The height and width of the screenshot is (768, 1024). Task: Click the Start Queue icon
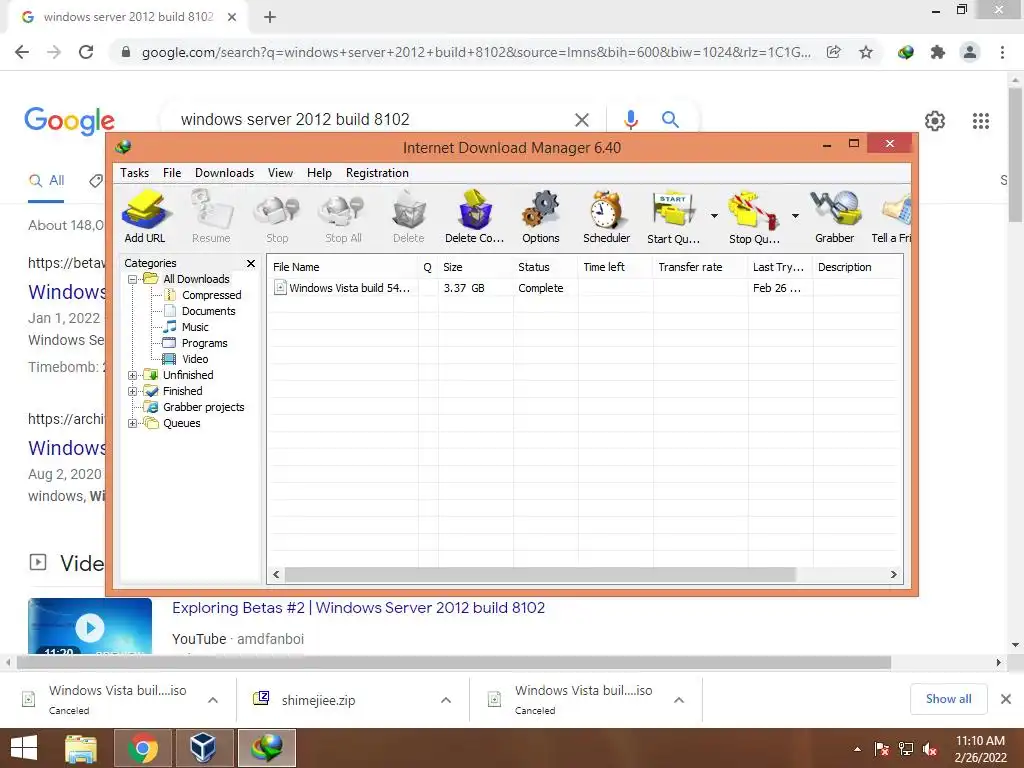(673, 216)
